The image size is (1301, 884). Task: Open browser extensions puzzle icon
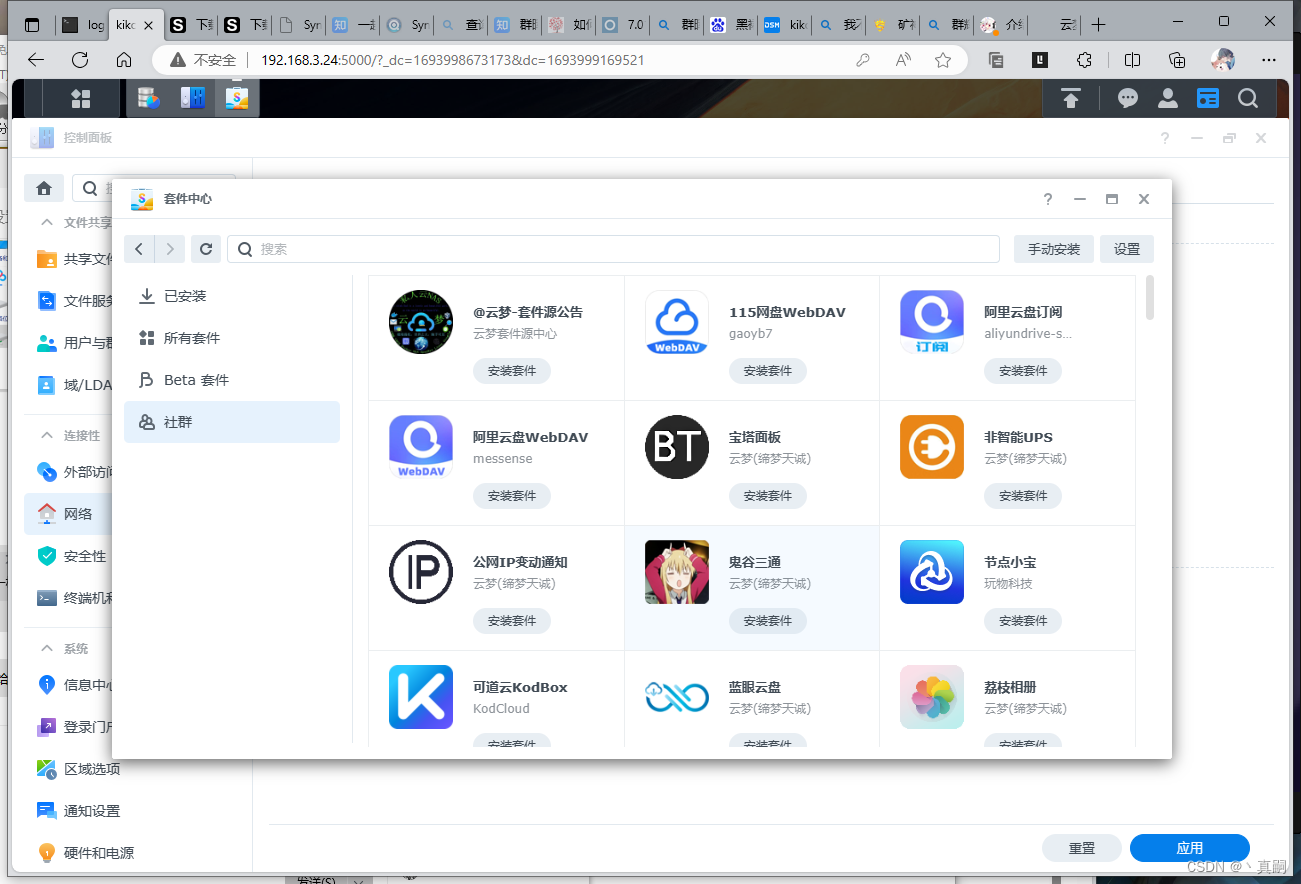(1084, 60)
